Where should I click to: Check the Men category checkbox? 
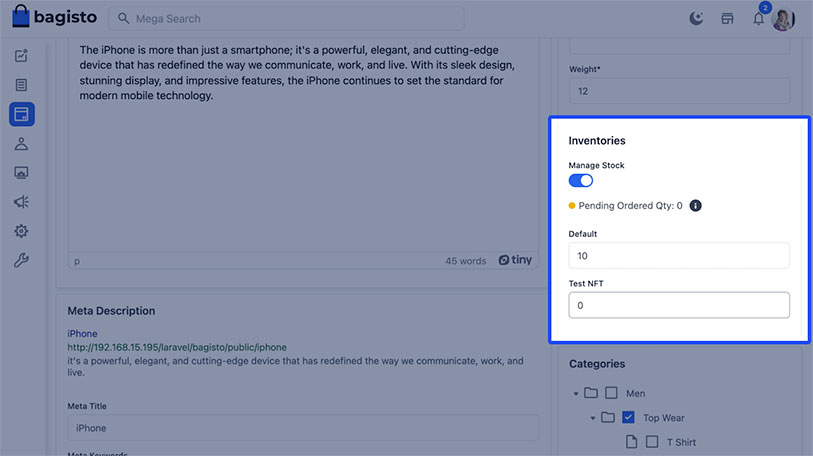pyautogui.click(x=611, y=393)
